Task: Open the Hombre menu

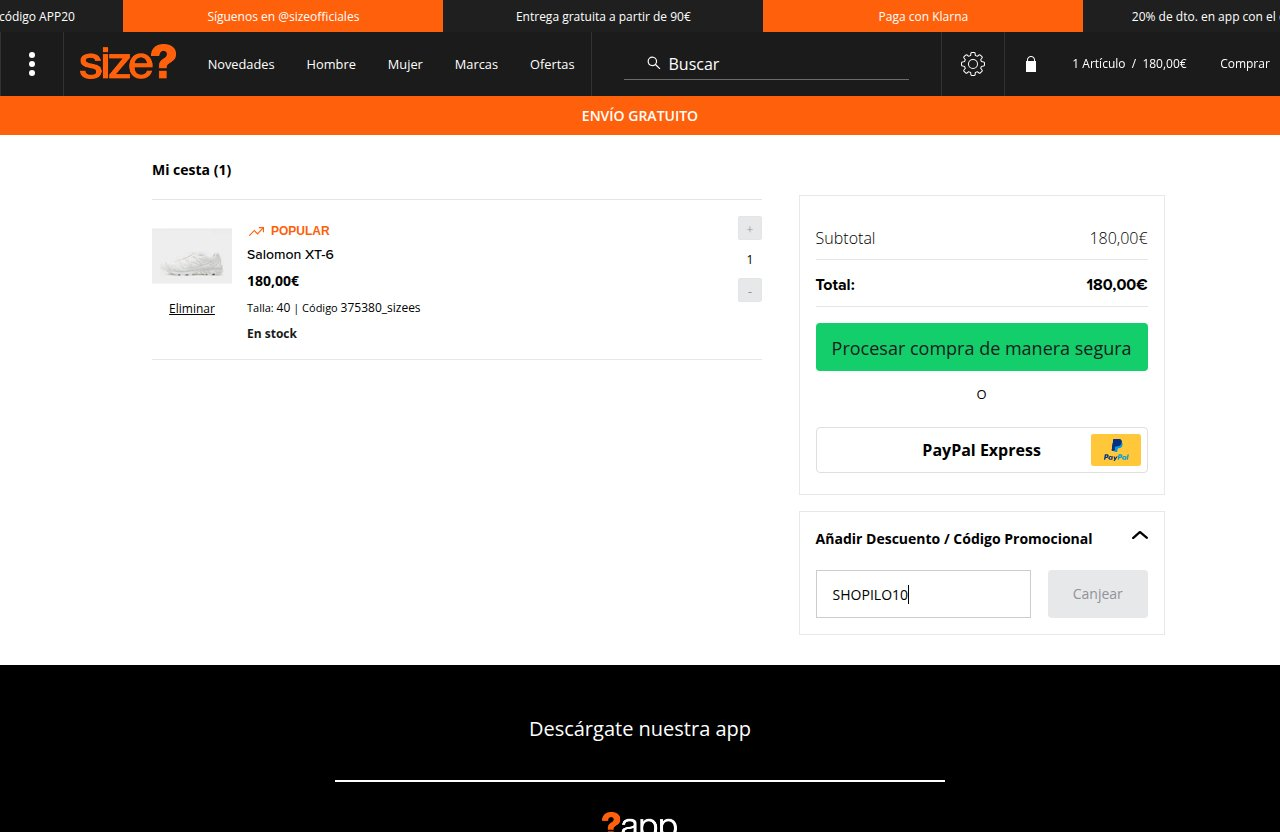Action: click(x=331, y=64)
